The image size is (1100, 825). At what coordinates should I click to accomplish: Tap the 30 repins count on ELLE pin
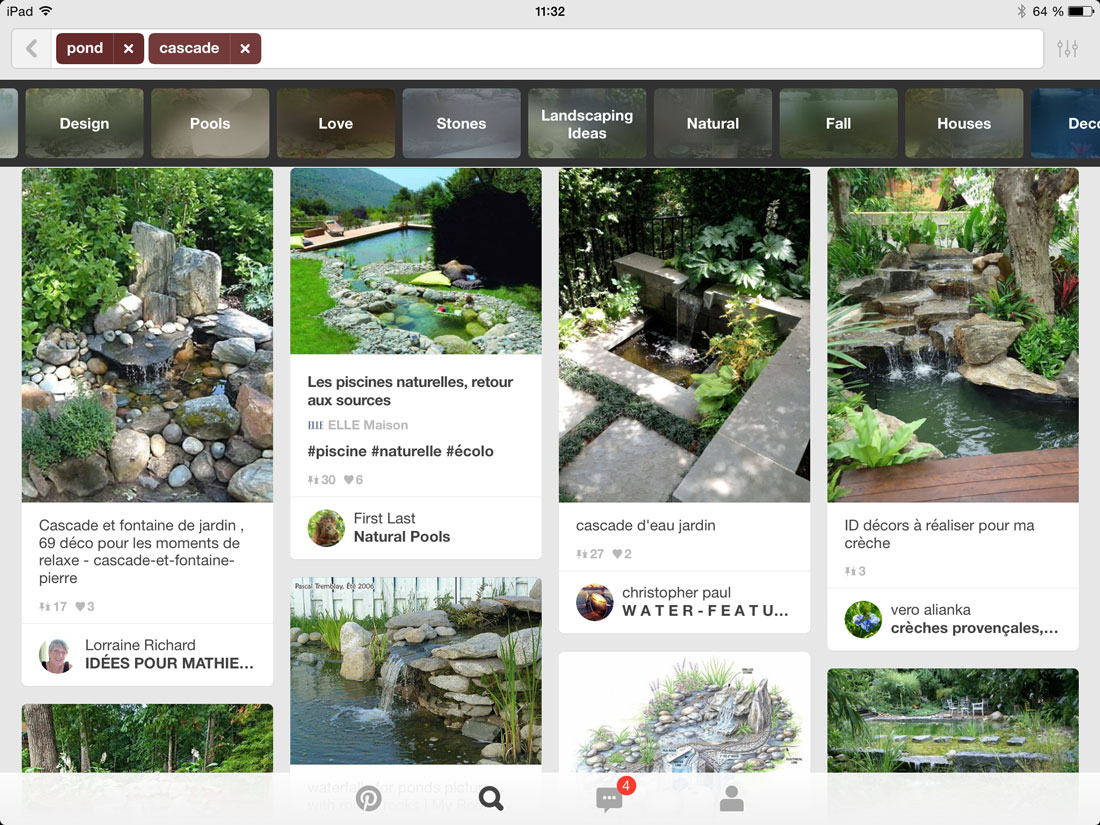[322, 480]
